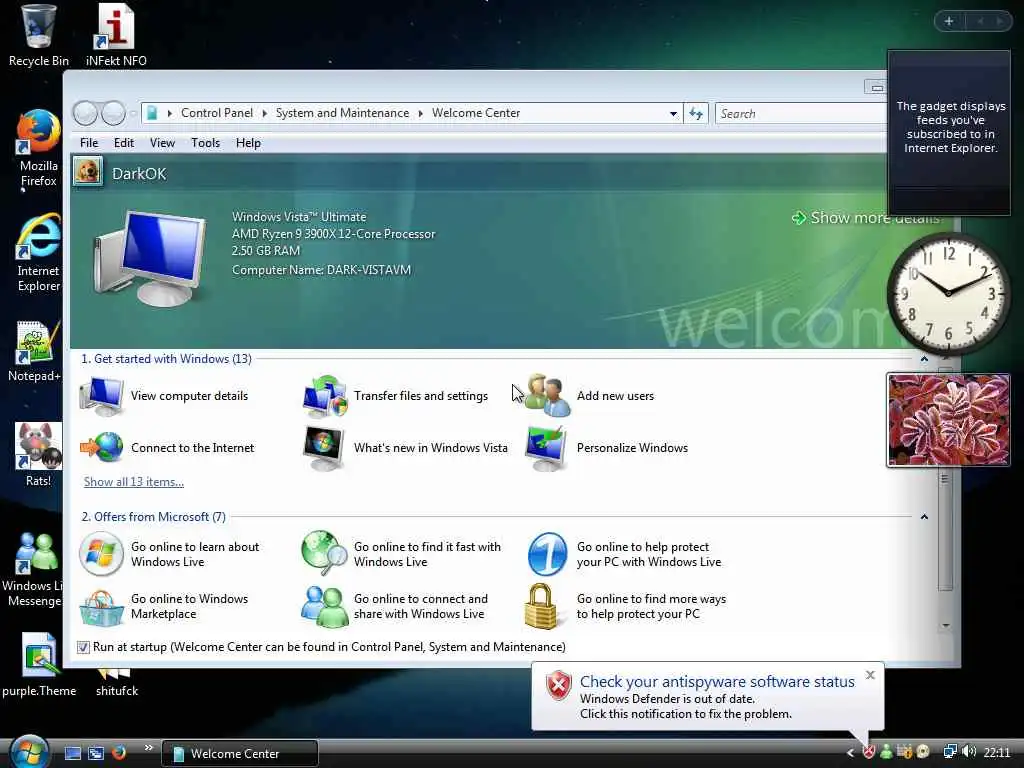The image size is (1024, 768).
Task: Click the System and Maintenance breadcrumb
Action: click(x=342, y=113)
